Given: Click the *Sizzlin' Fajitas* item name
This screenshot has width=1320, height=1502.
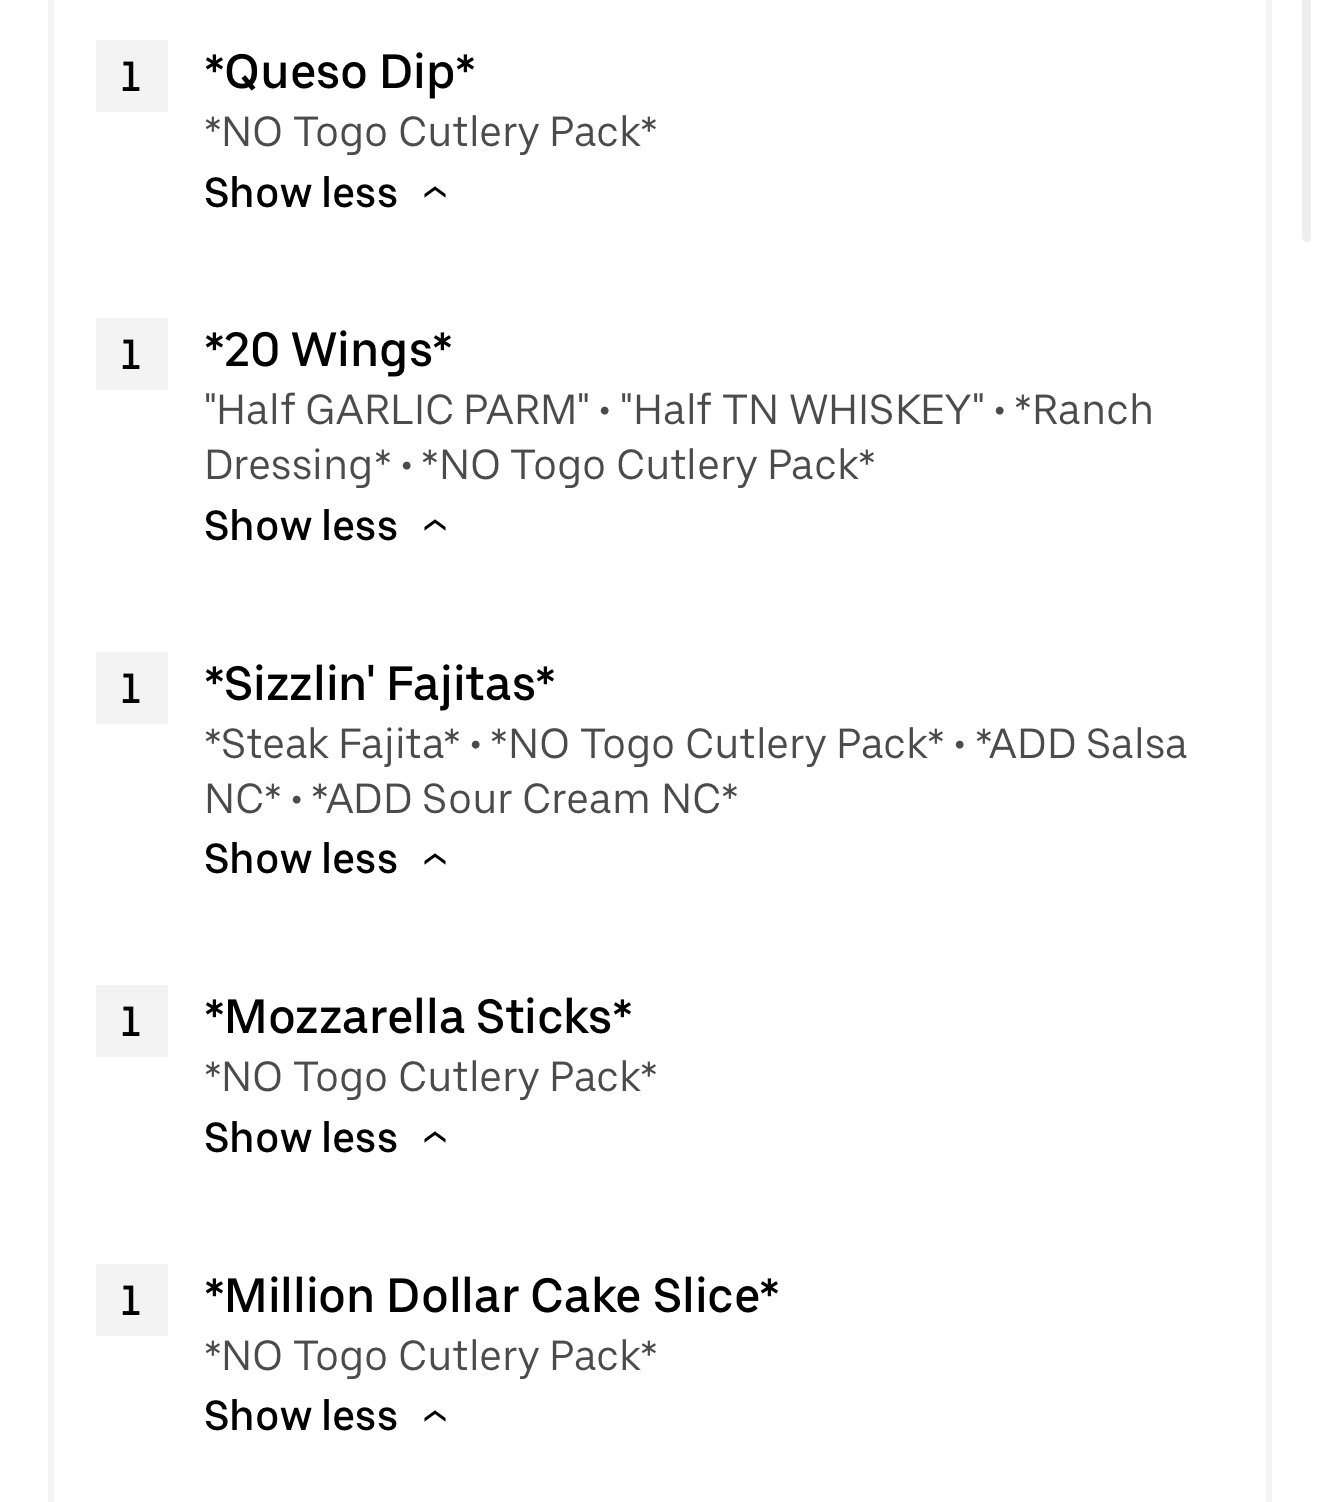Looking at the screenshot, I should (379, 684).
